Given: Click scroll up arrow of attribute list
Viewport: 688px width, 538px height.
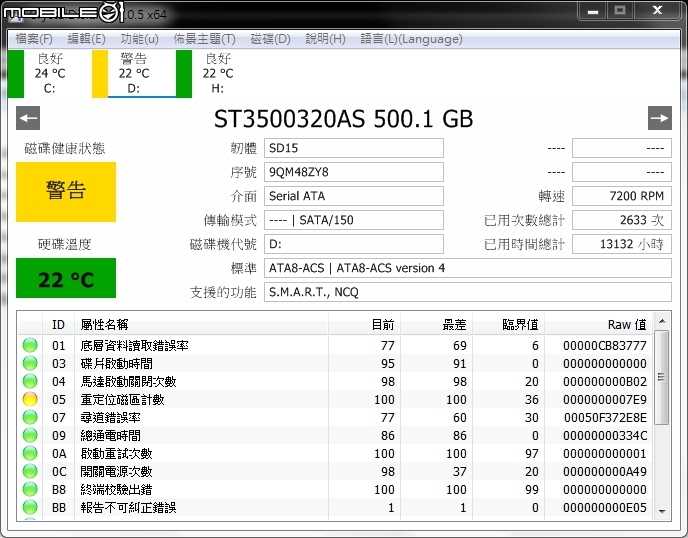Looking at the screenshot, I should (x=662, y=321).
